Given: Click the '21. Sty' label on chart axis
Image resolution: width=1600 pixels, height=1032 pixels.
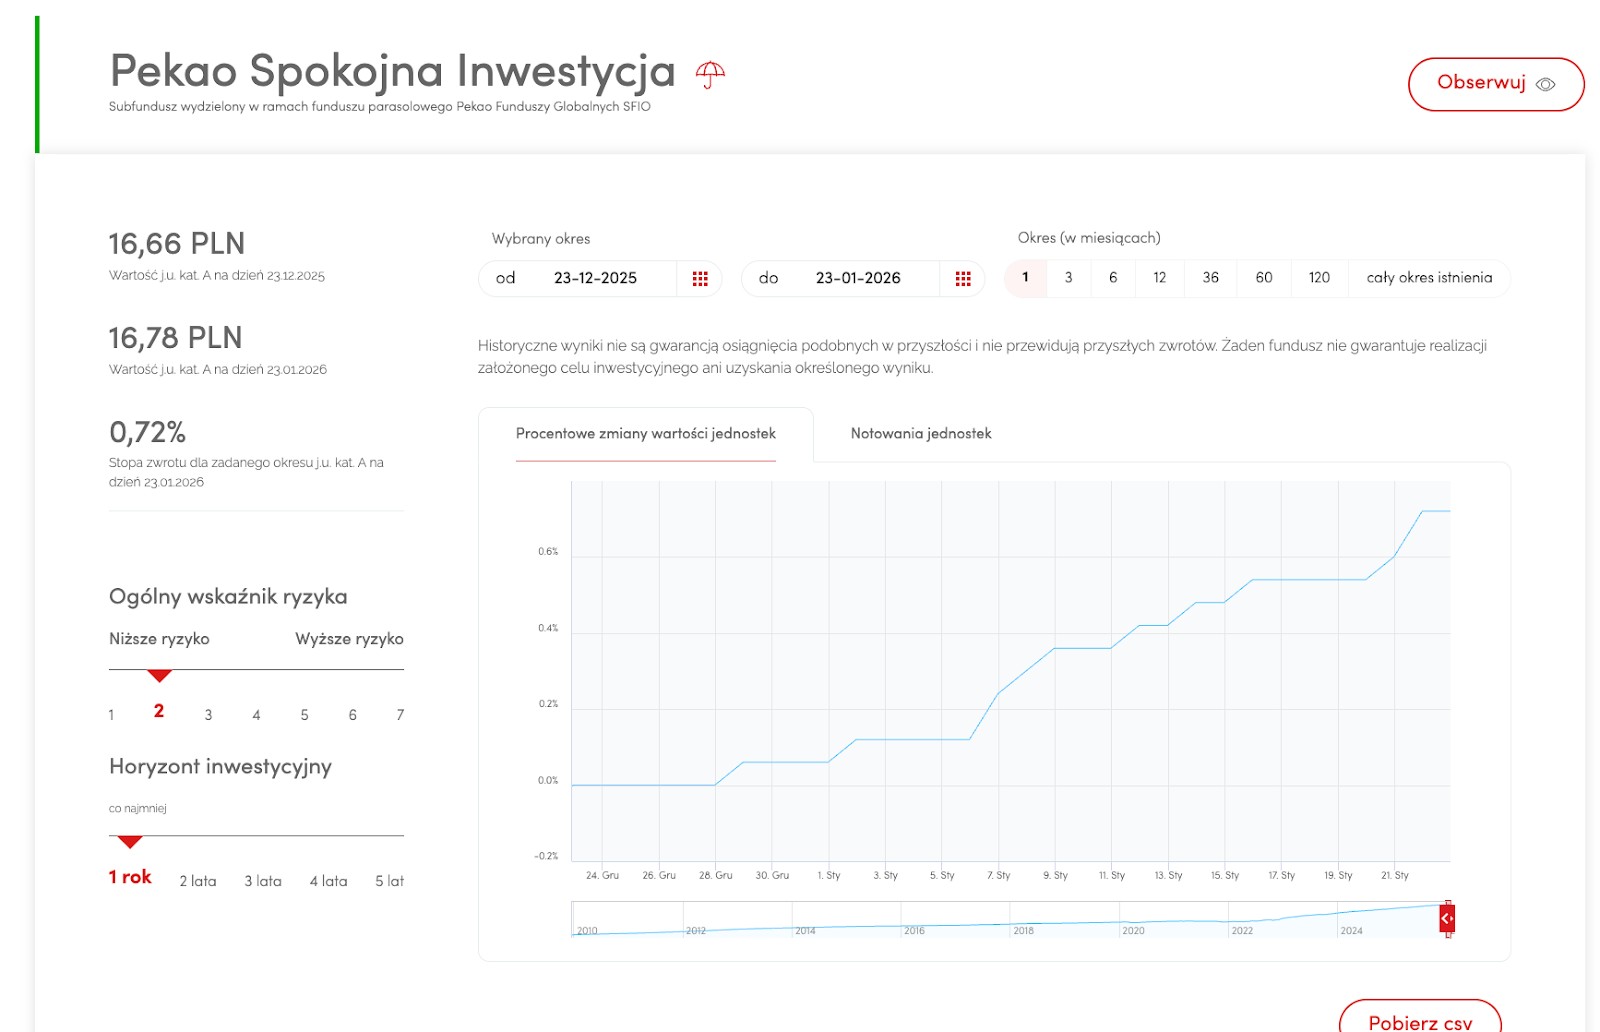Looking at the screenshot, I should (x=1395, y=875).
